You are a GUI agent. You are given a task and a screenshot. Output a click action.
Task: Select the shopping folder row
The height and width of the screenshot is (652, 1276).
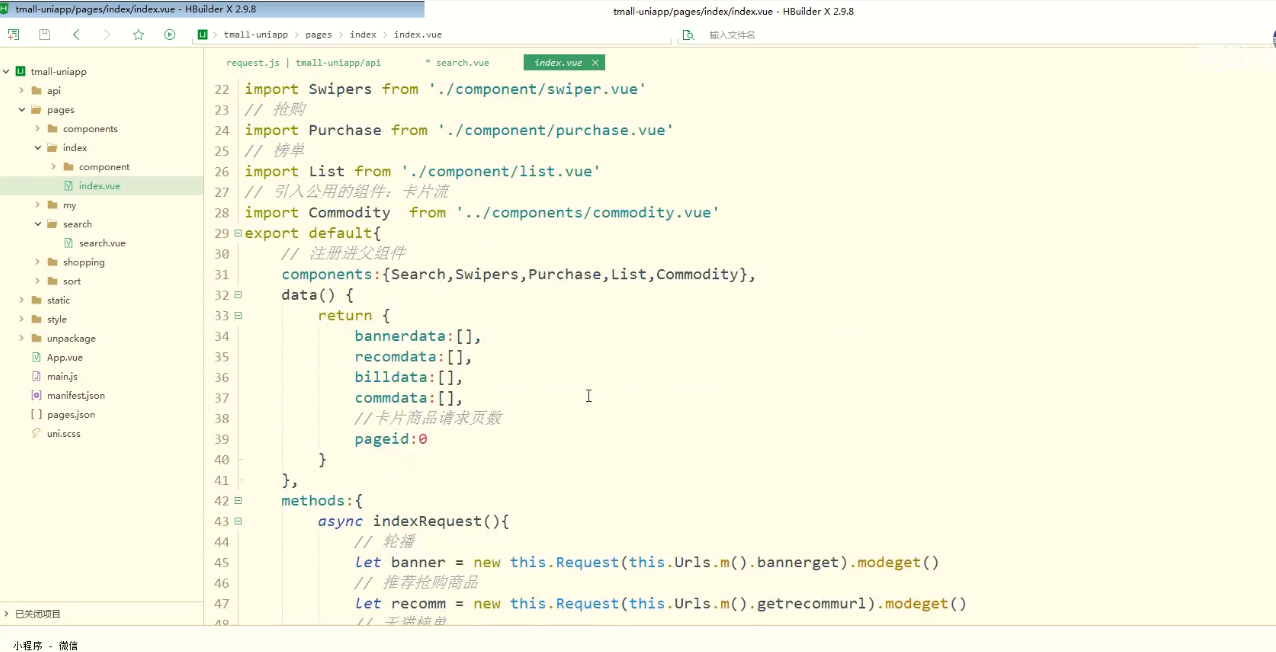click(102, 262)
